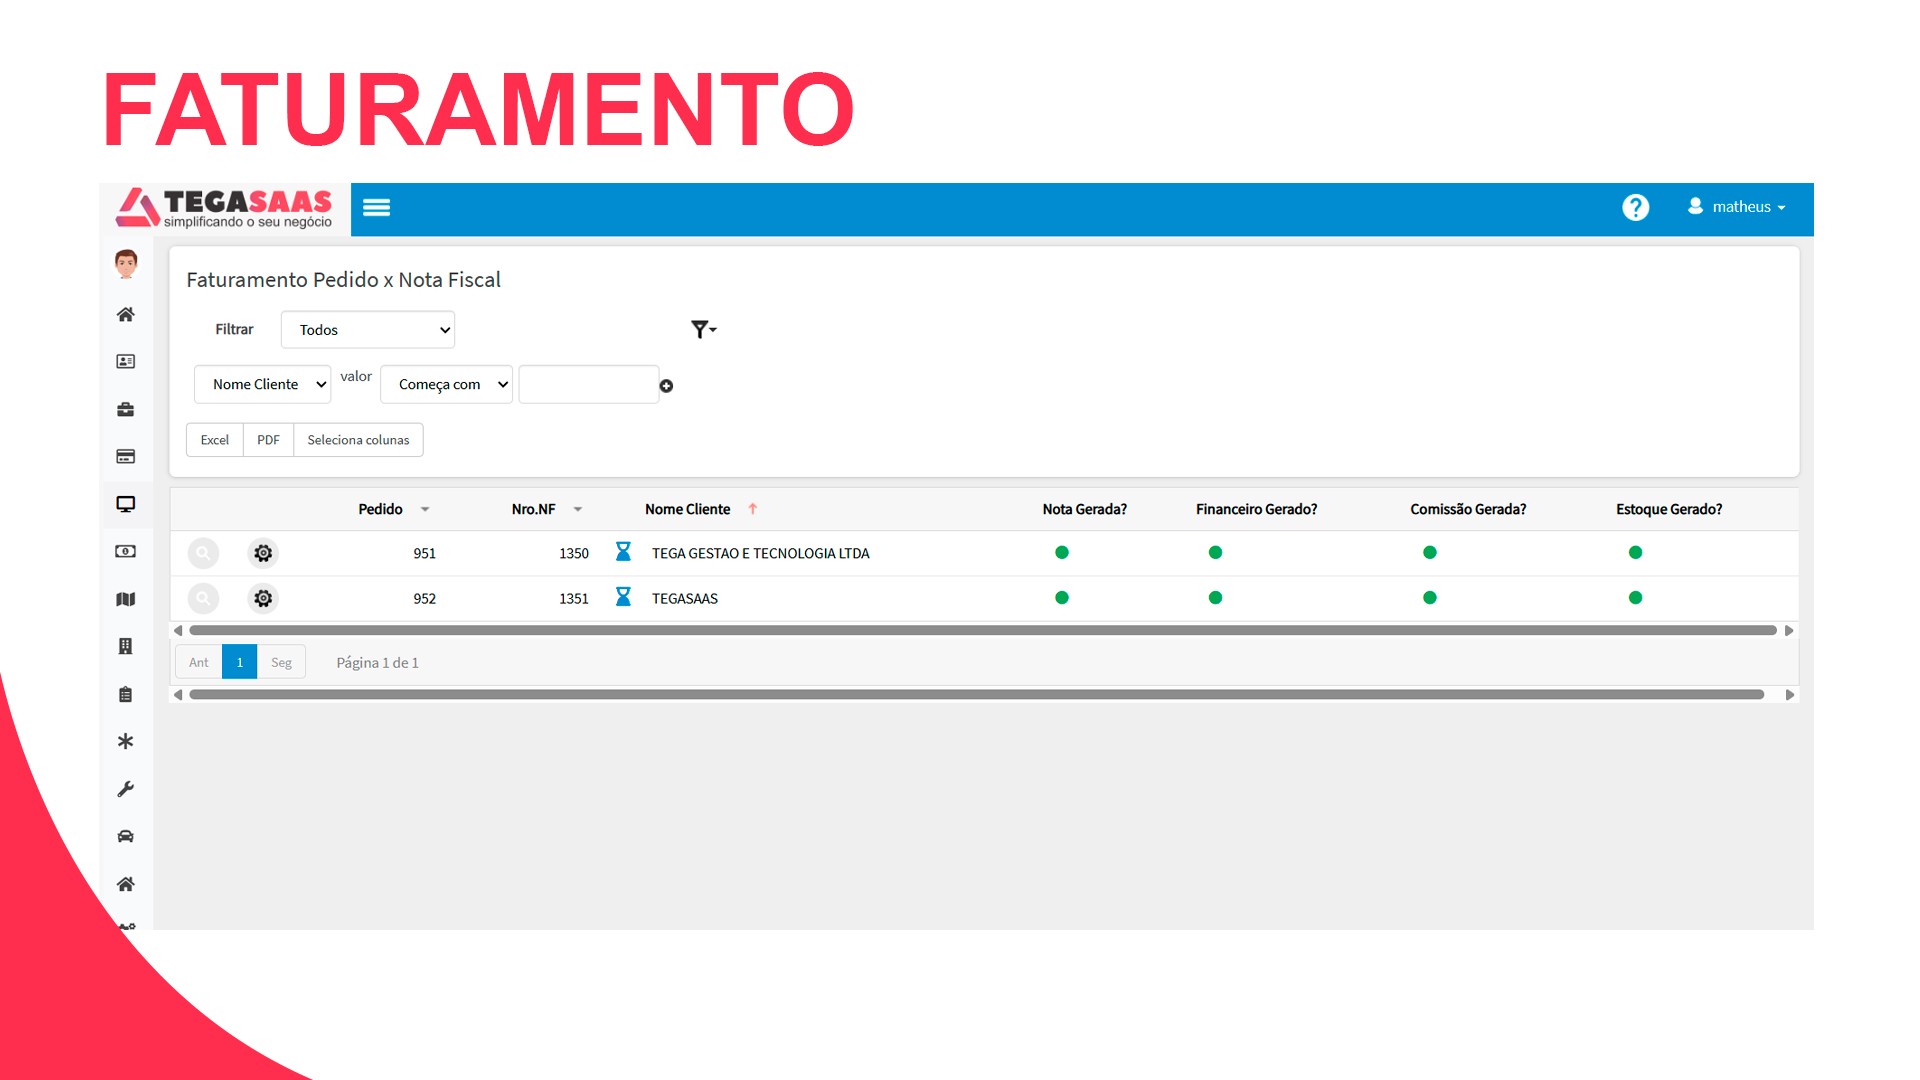
Task: Open the 'Começa com' condition dropdown
Action: pos(446,384)
